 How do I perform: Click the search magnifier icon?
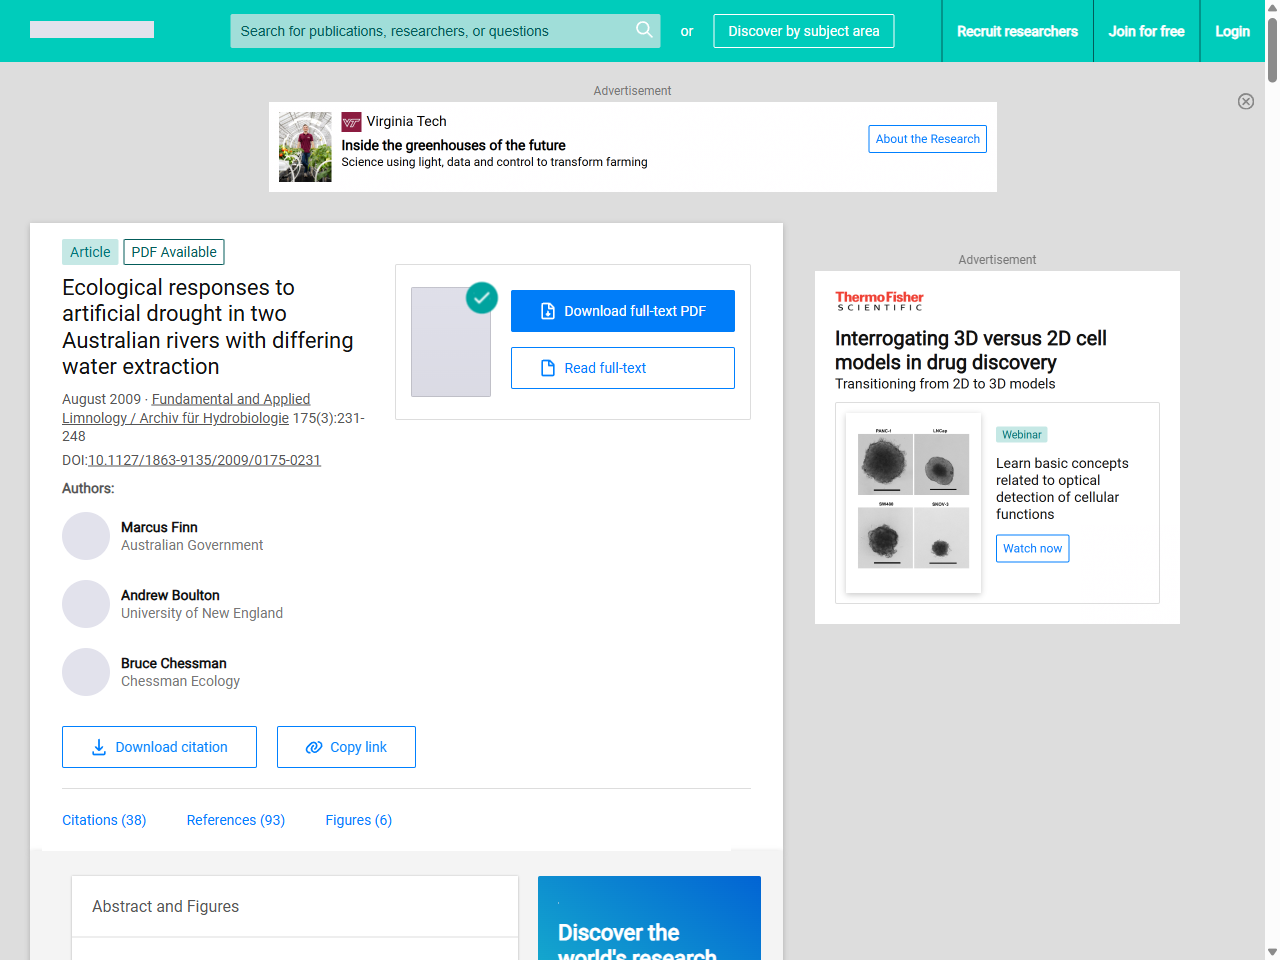click(644, 31)
